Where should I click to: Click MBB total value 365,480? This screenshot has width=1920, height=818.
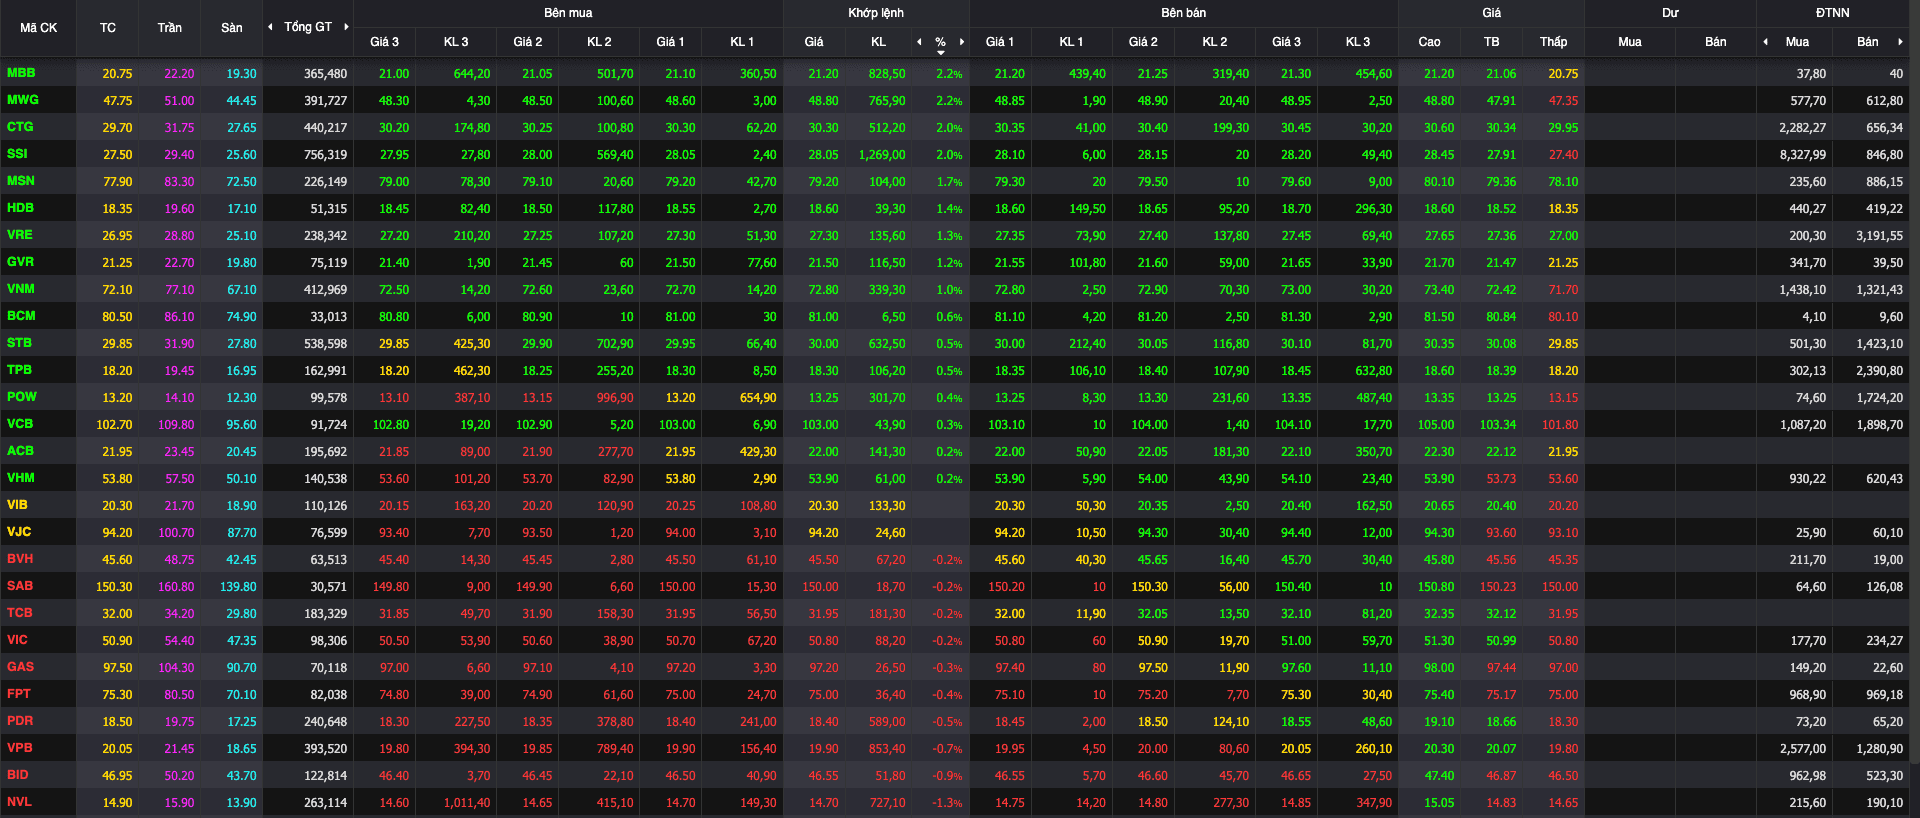[x=325, y=74]
